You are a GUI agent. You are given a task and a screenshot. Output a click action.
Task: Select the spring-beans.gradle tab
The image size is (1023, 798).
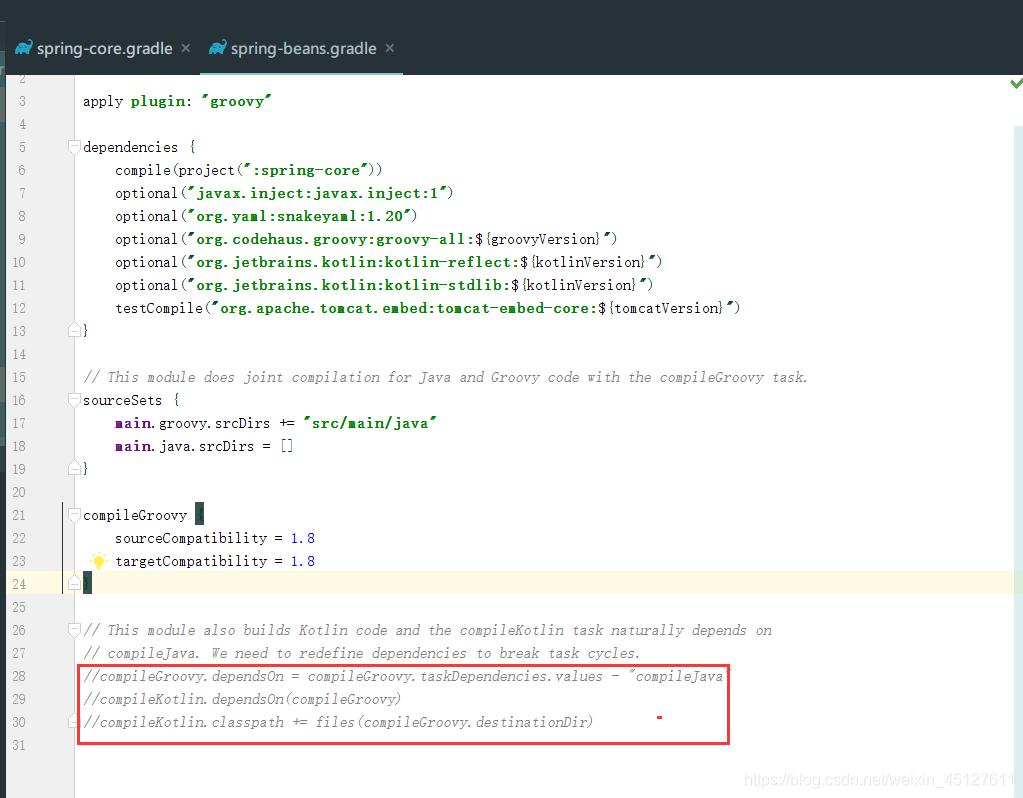[x=303, y=49]
